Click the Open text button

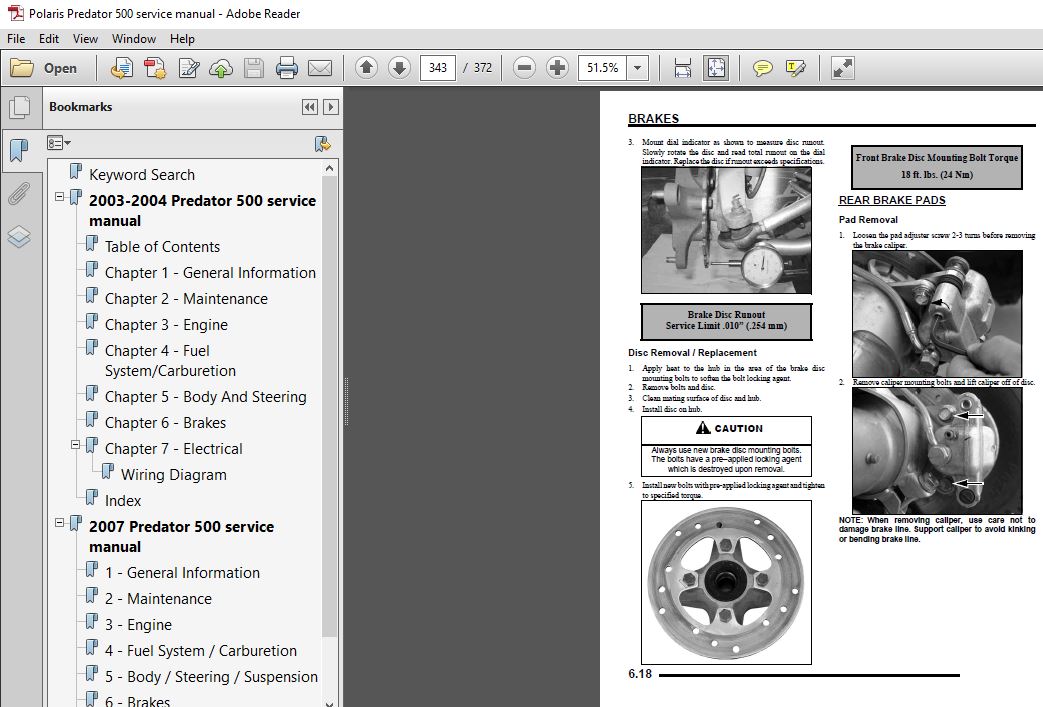click(61, 68)
